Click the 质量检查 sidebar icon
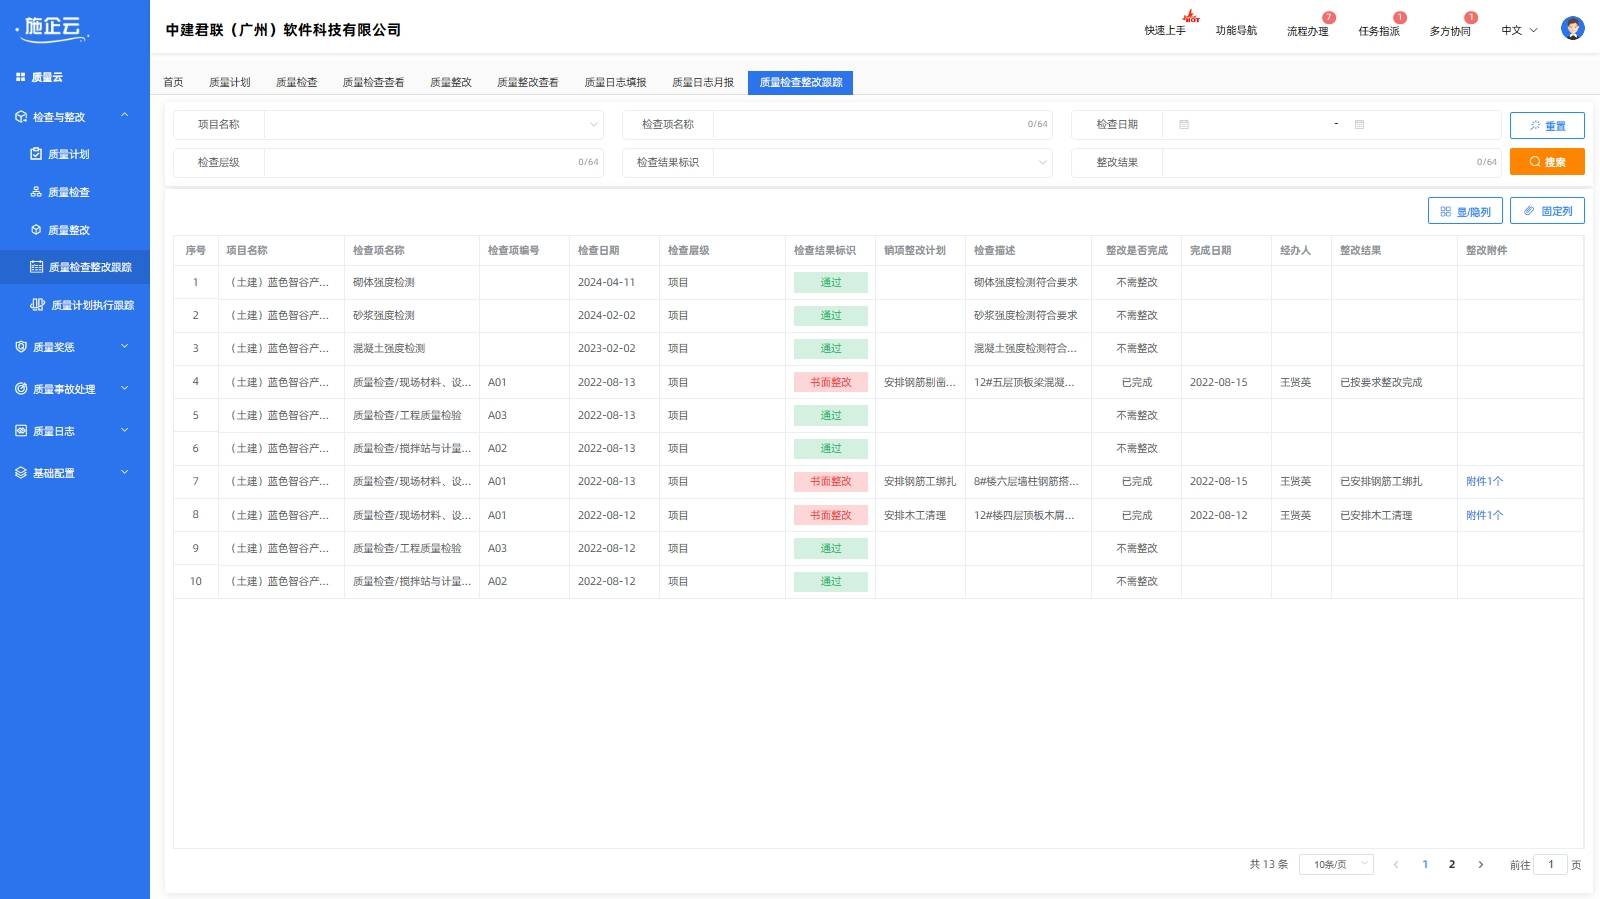The image size is (1600, 899). 36,192
